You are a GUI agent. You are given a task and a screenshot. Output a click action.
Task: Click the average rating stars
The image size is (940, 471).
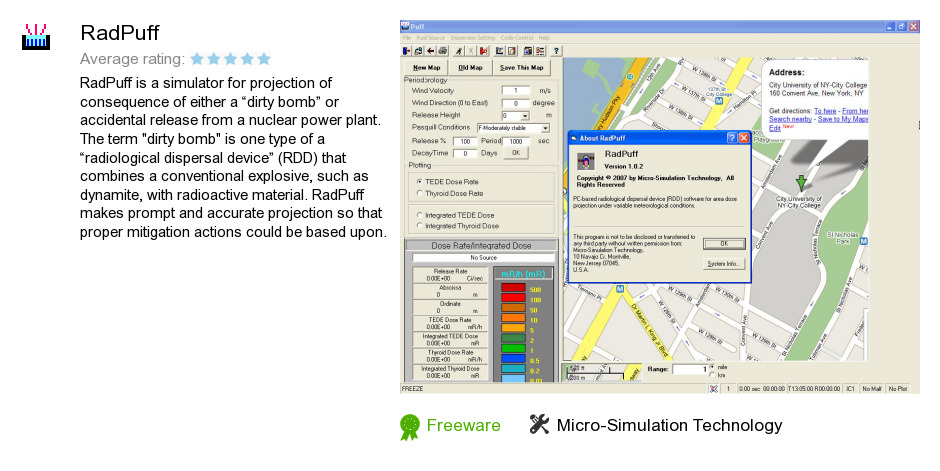click(x=230, y=59)
